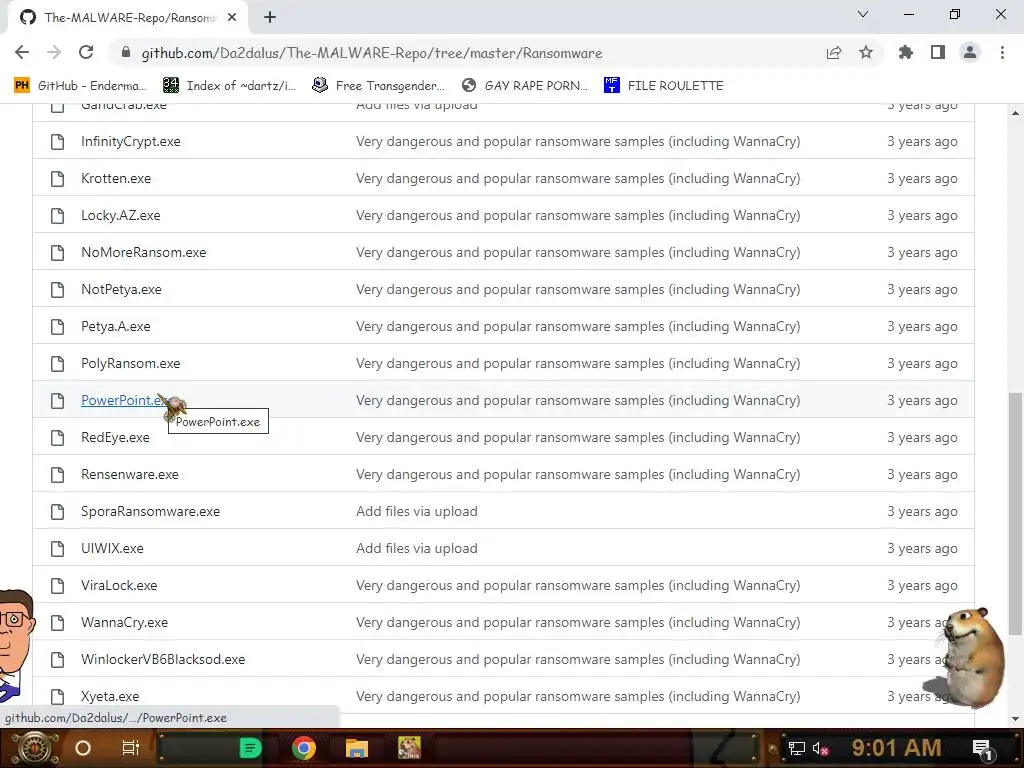Screen dimensions: 1024x768
Task: Open the Petya.A.exe file link
Action: (116, 327)
